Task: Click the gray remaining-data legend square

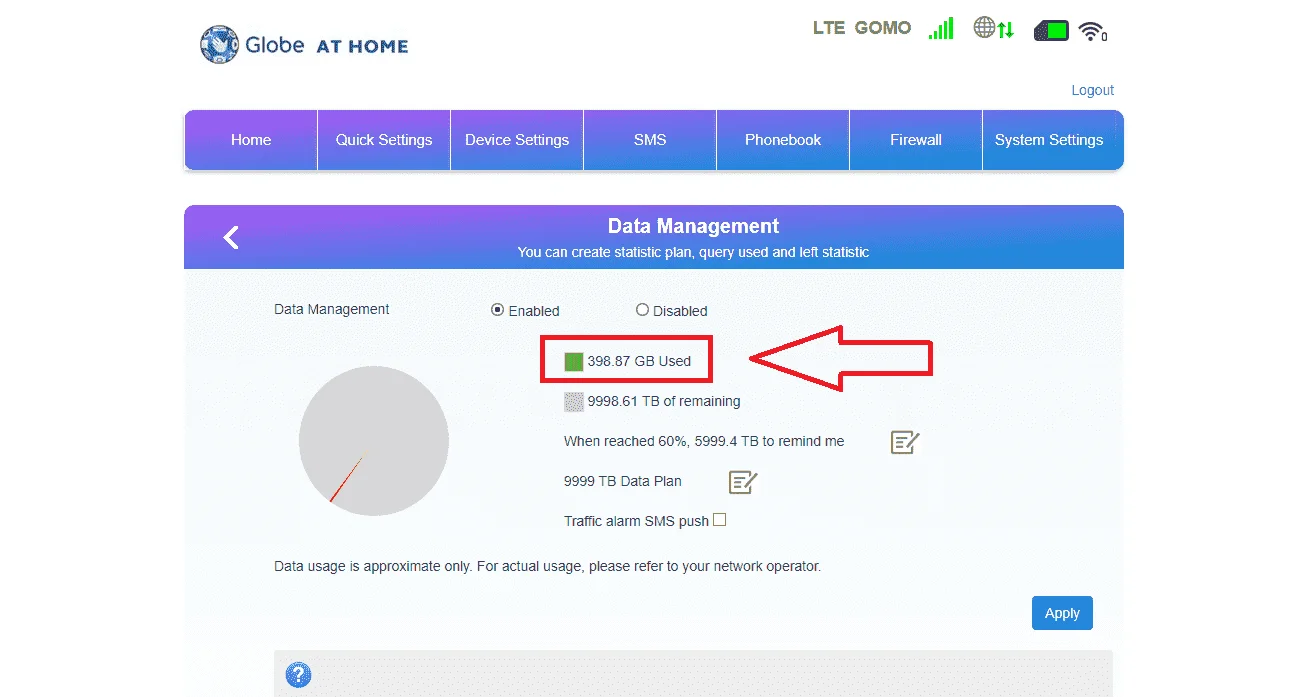Action: click(x=573, y=402)
